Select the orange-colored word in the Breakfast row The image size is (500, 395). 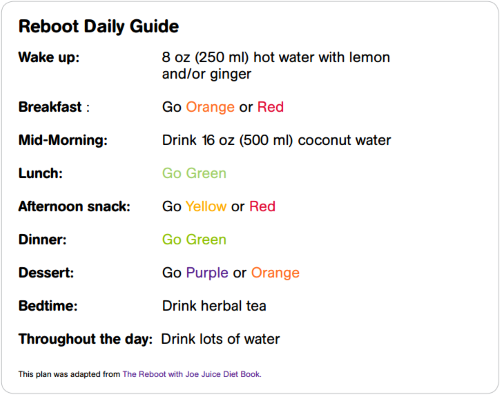click(210, 108)
